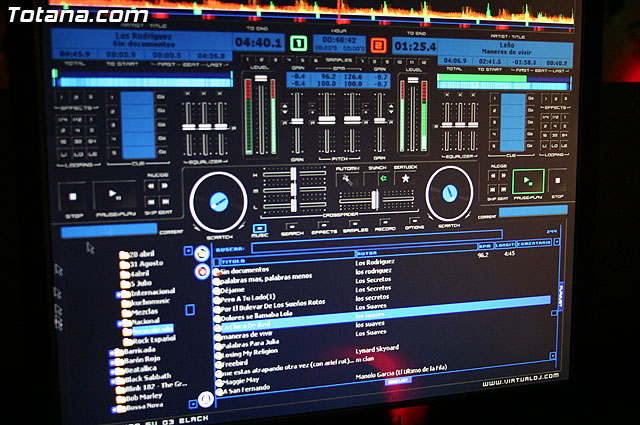Click the green deck 1 indicator
Image resolution: width=640 pixels, height=425 pixels.
[x=298, y=44]
